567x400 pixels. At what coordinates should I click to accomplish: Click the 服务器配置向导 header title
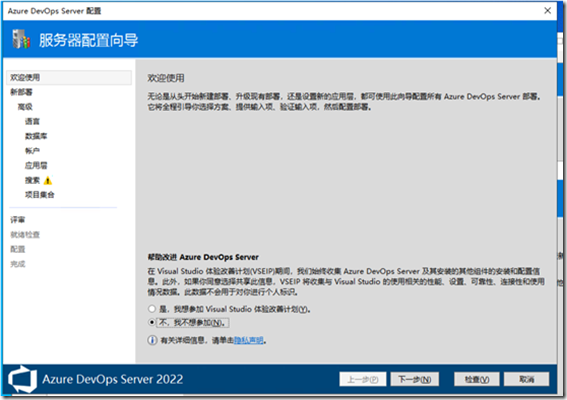89,40
